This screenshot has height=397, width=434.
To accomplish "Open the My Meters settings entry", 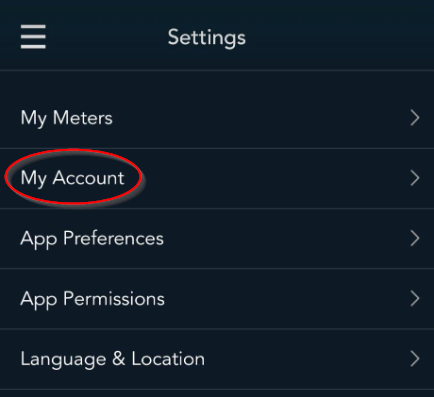I will (217, 118).
